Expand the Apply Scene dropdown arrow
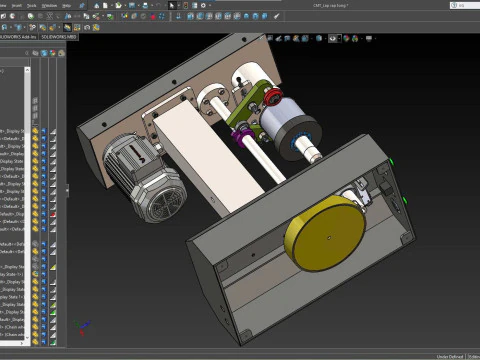The image size is (480, 360). [362, 38]
